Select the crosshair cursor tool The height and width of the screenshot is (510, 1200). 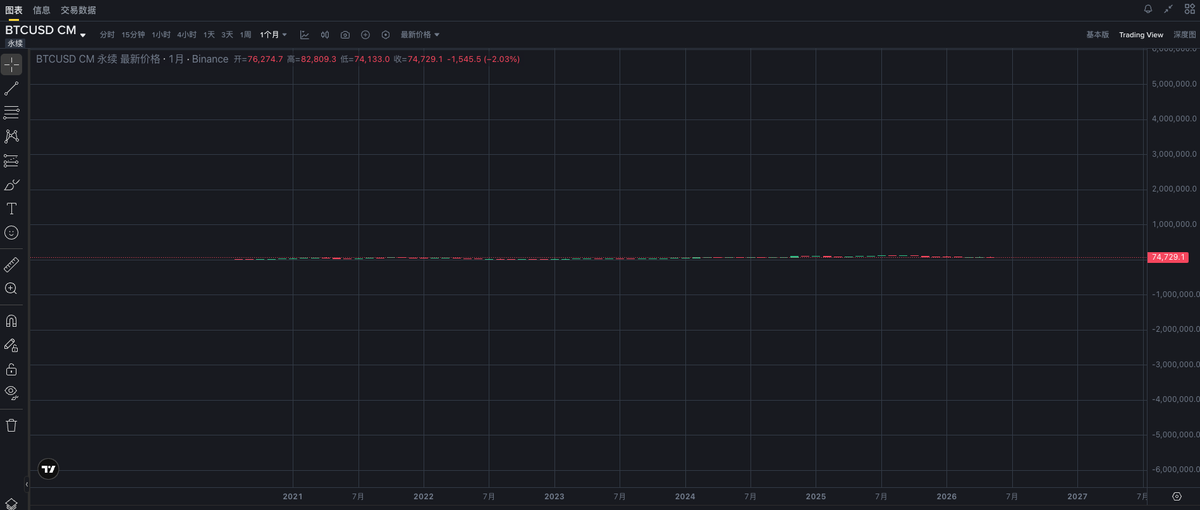point(11,65)
